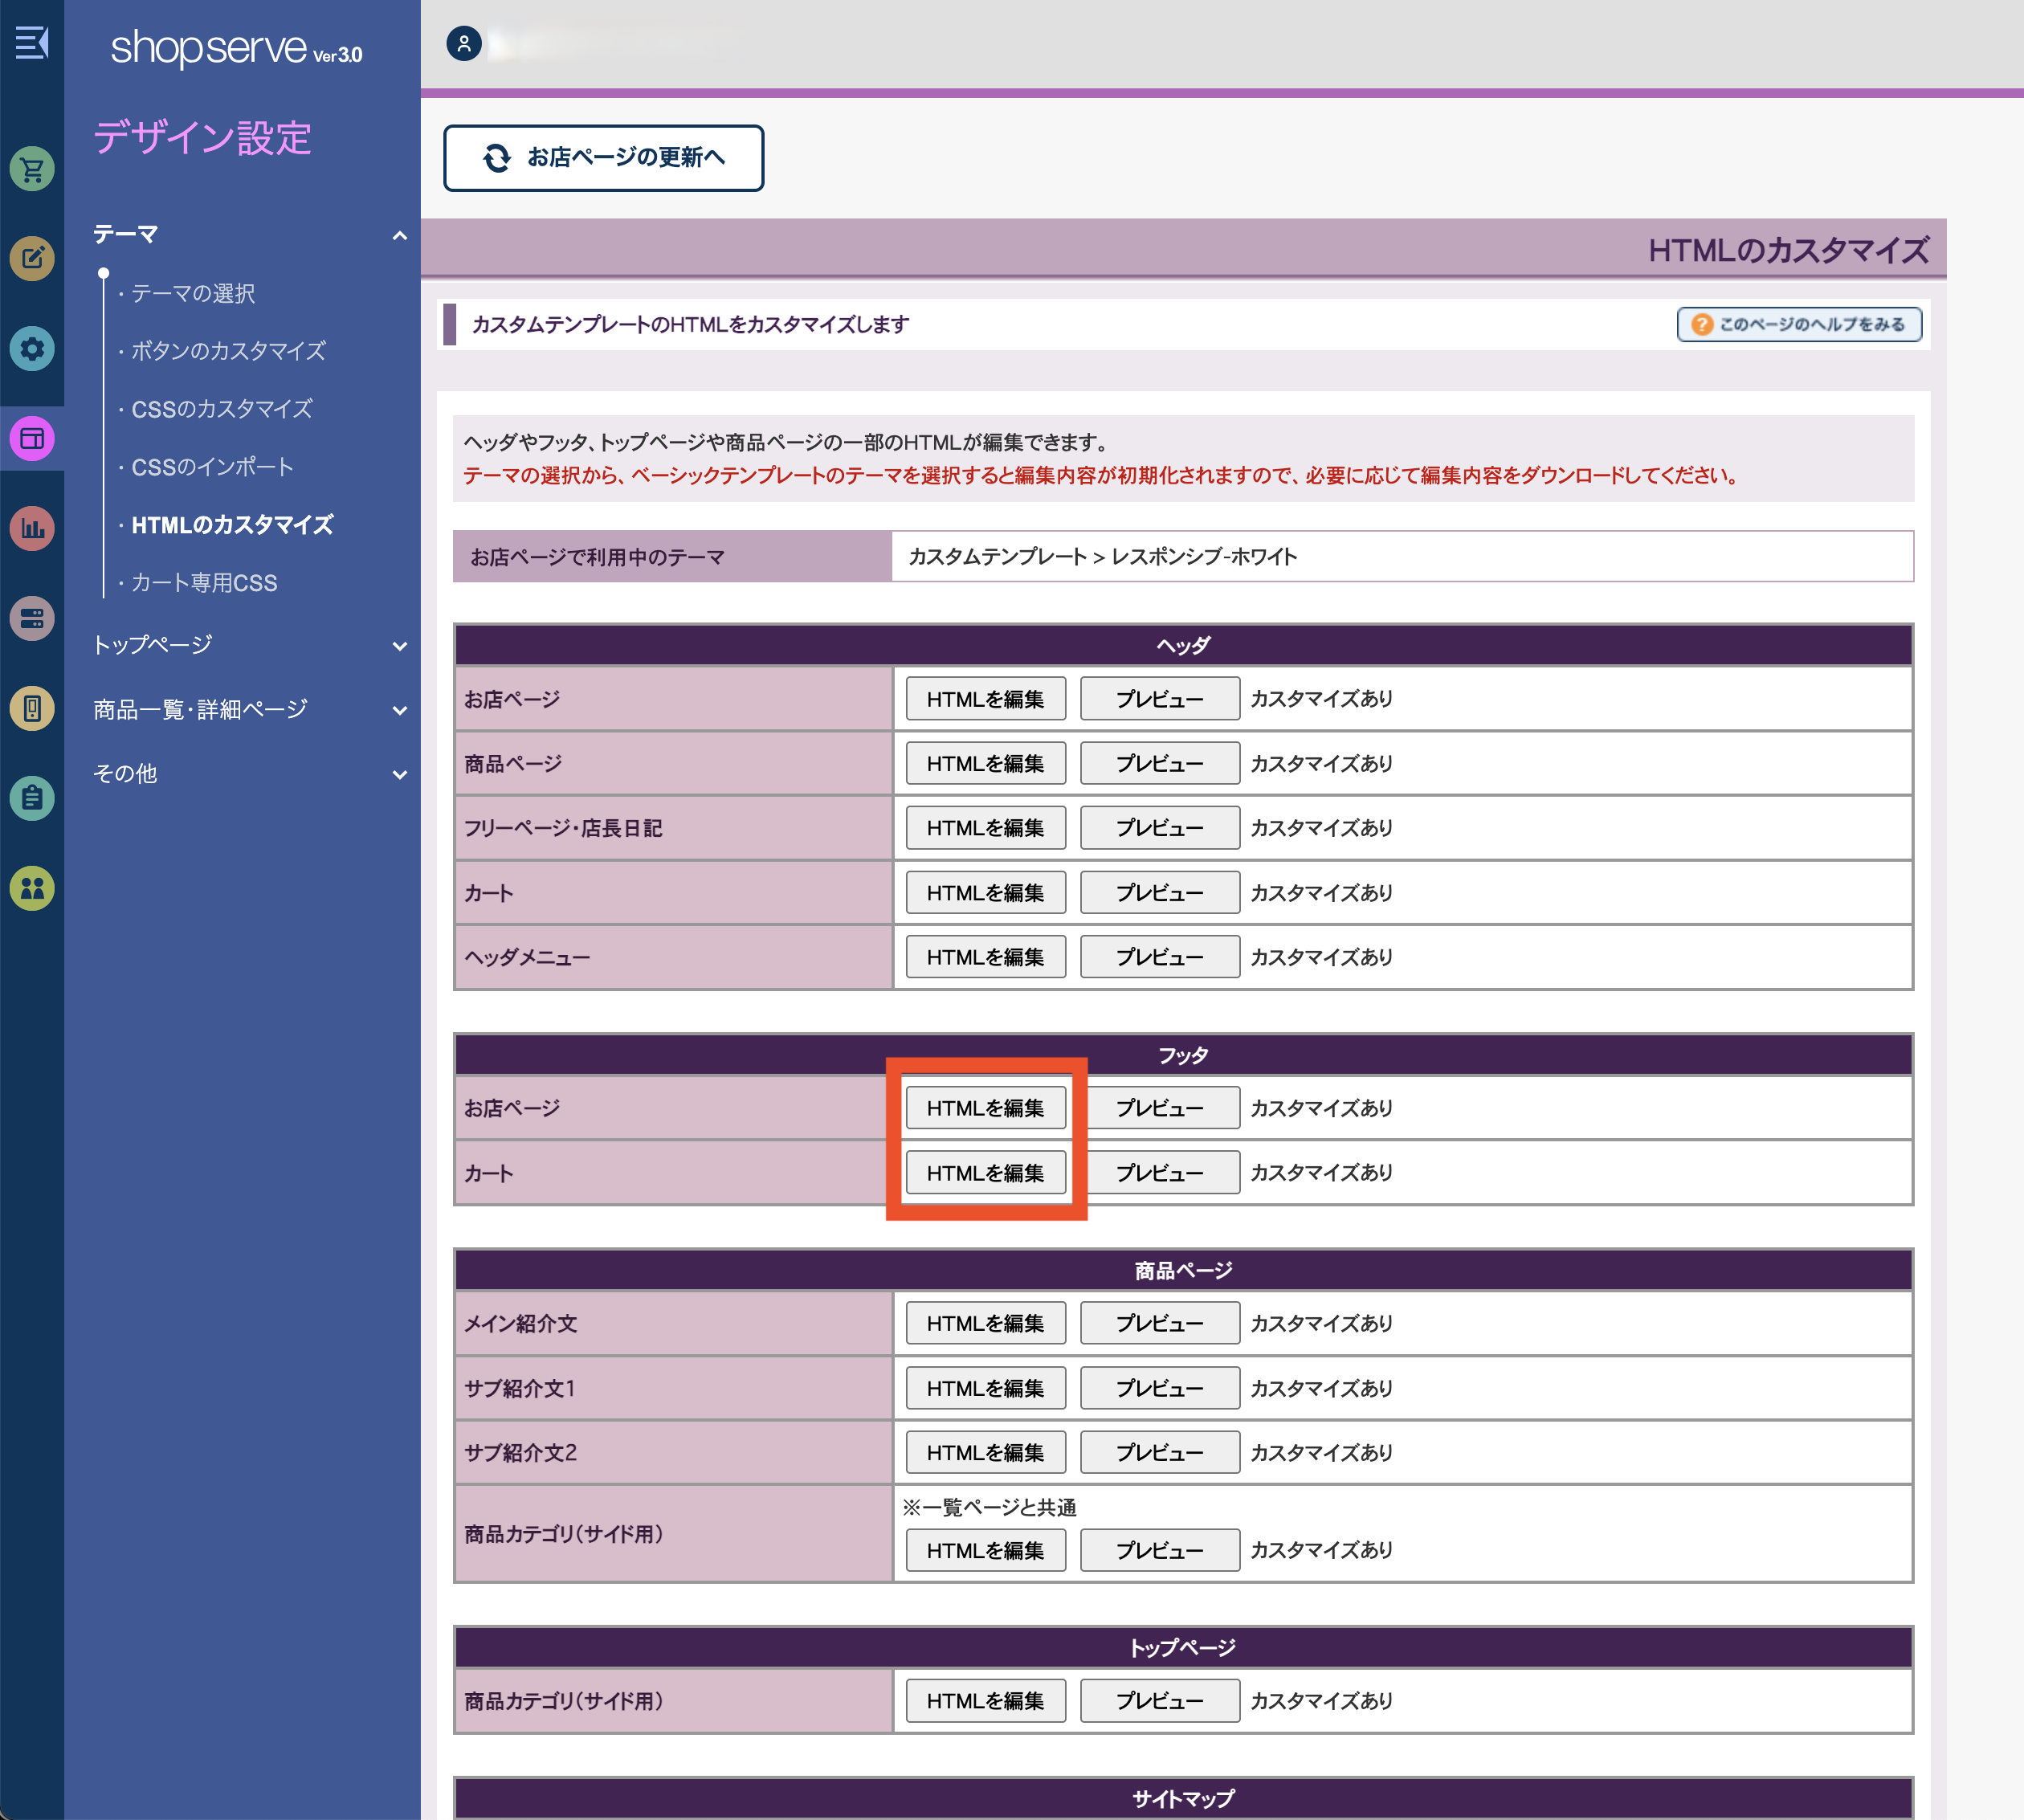Expand the トップページ menu section
The image size is (2024, 1820).
click(x=399, y=646)
